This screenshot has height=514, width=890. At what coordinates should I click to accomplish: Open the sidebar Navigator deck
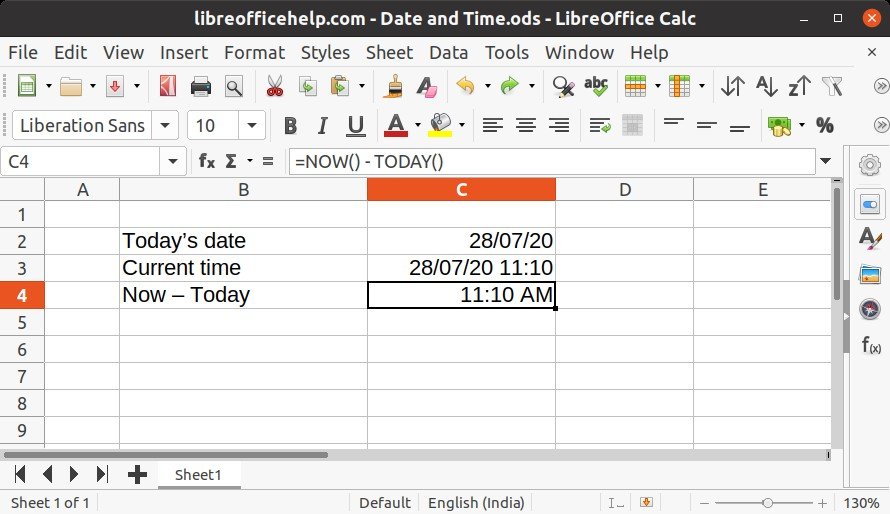pos(870,309)
